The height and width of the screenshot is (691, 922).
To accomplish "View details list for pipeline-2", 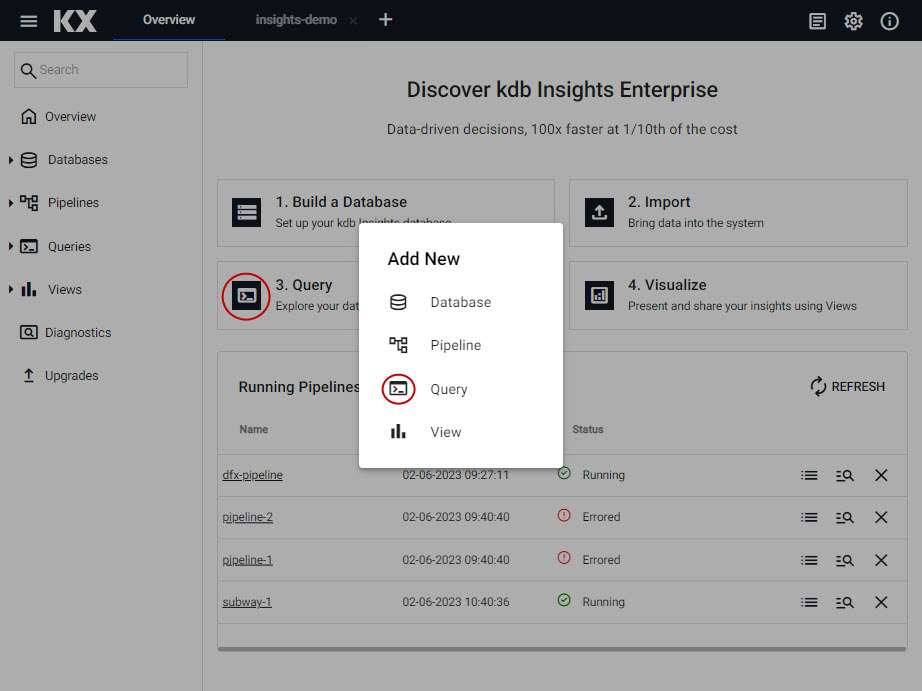I will [x=809, y=518].
